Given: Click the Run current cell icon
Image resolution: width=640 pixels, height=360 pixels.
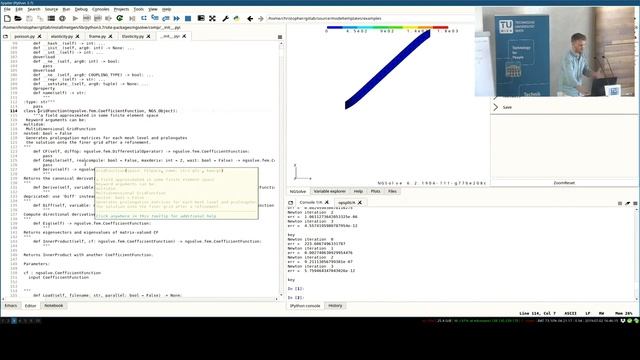Looking at the screenshot, I should tap(87, 18).
